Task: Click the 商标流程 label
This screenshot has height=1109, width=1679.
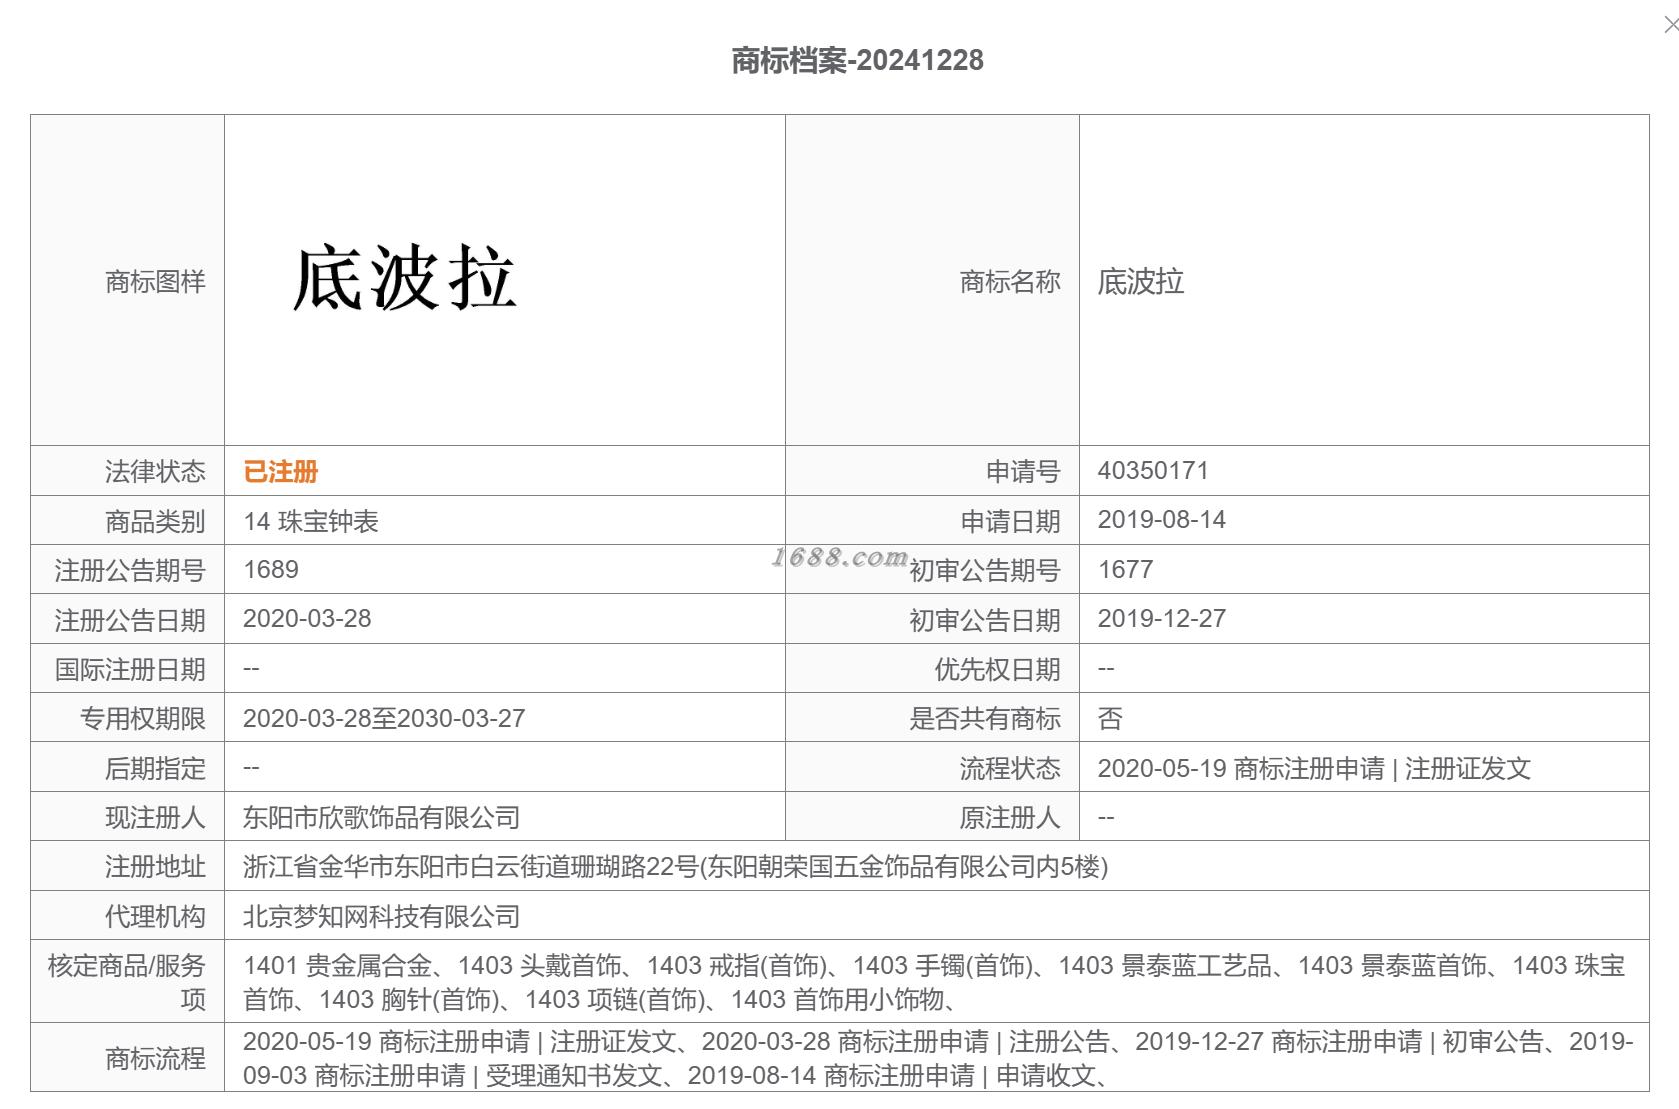Action: pos(155,1058)
